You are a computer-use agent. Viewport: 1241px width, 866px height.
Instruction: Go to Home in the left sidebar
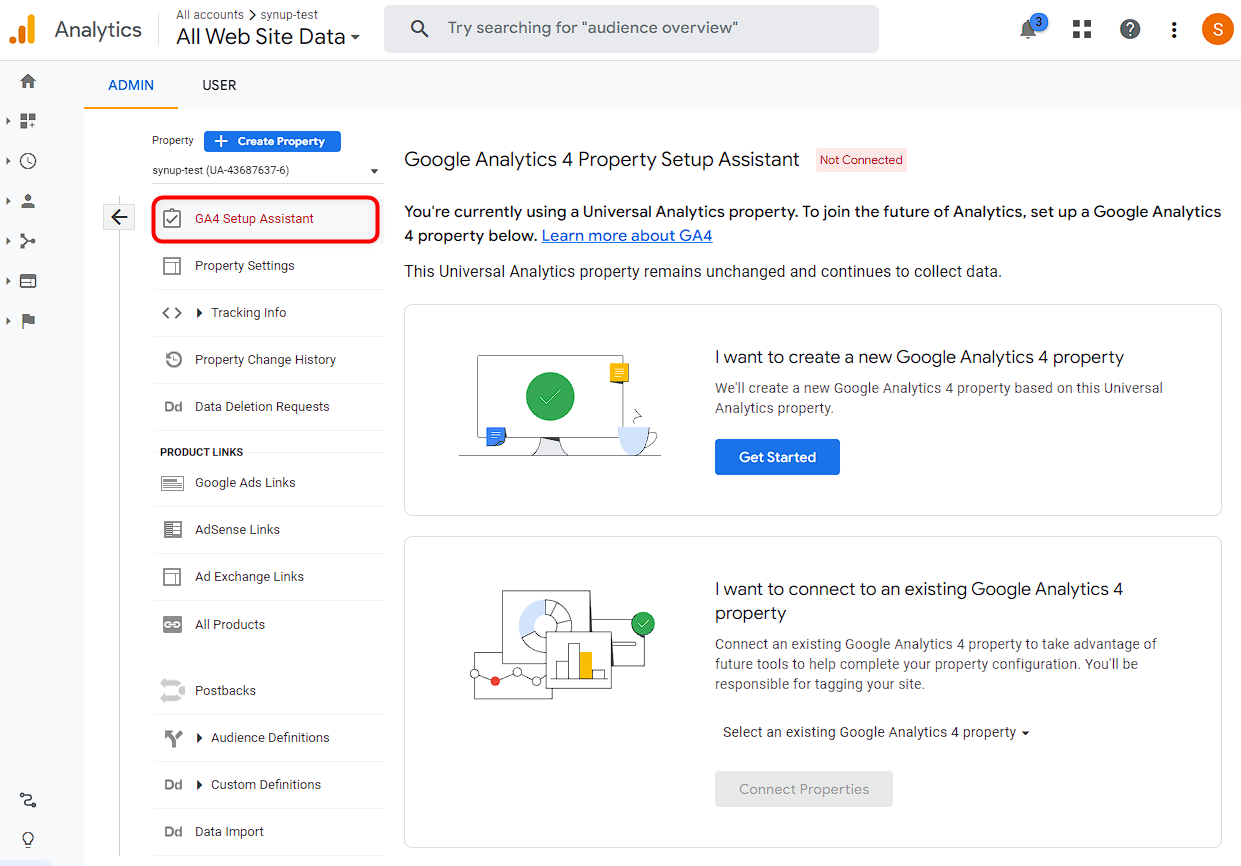pyautogui.click(x=28, y=81)
